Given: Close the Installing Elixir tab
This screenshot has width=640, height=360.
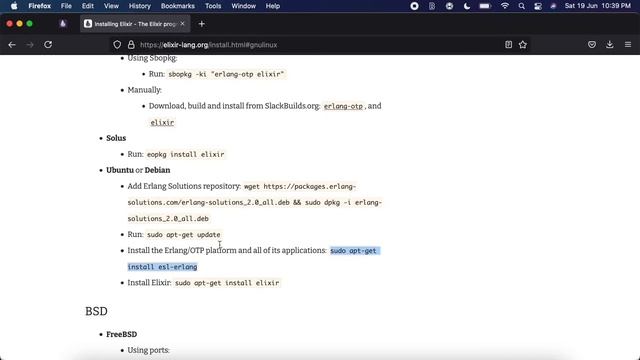Looking at the screenshot, I should coord(182,24).
